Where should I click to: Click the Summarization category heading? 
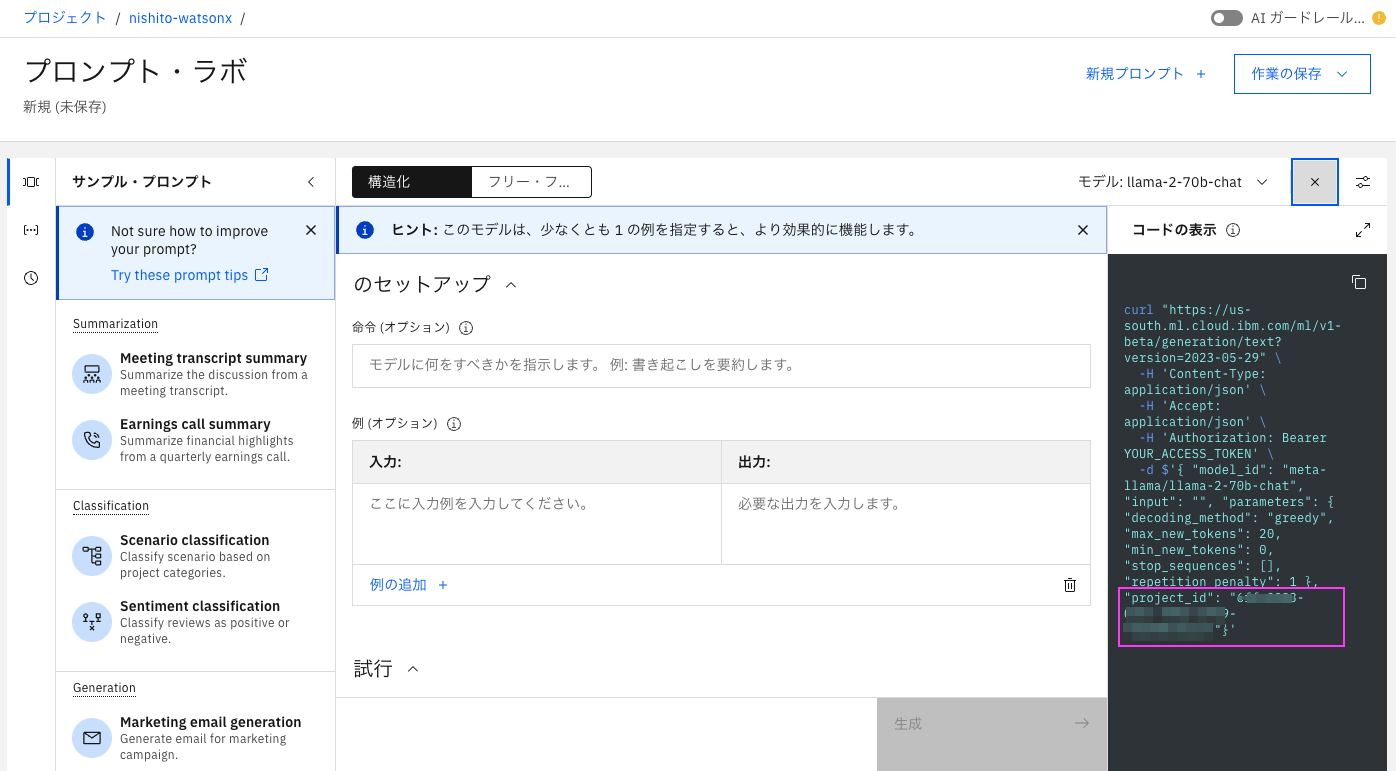click(115, 324)
